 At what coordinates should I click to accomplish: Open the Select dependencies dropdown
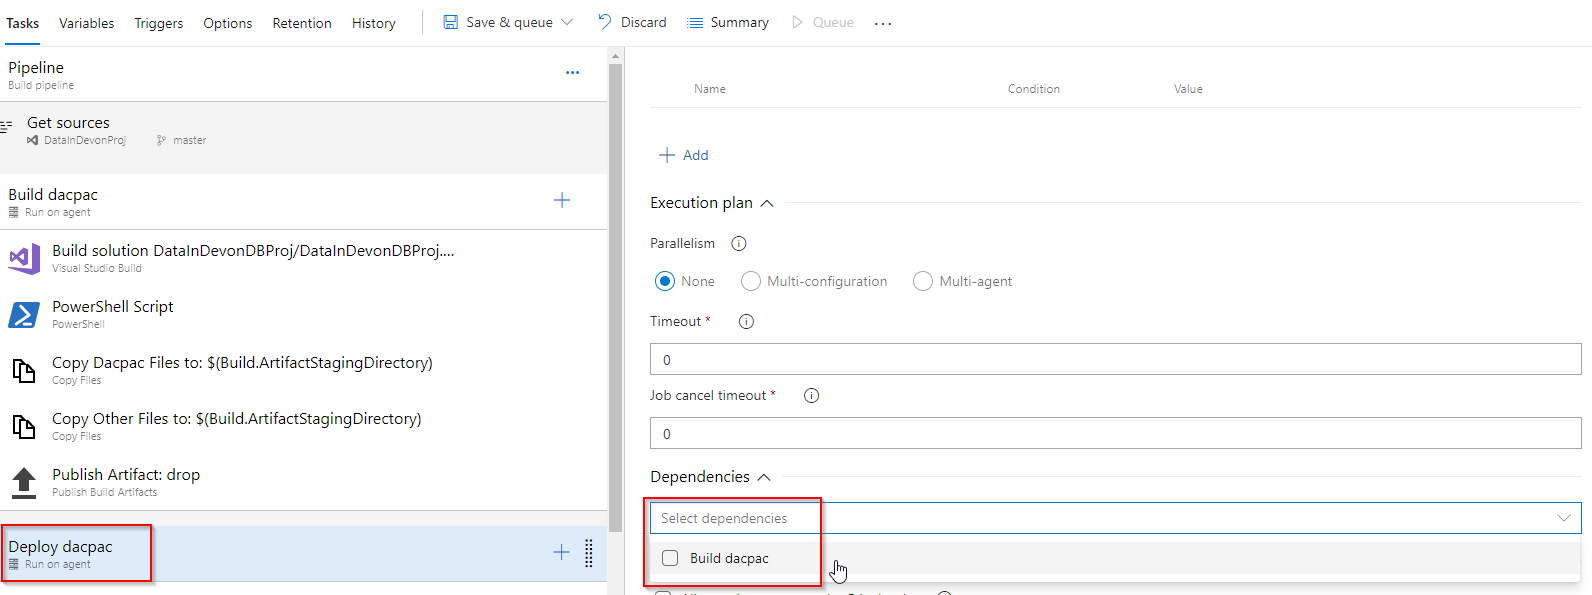click(x=1115, y=518)
